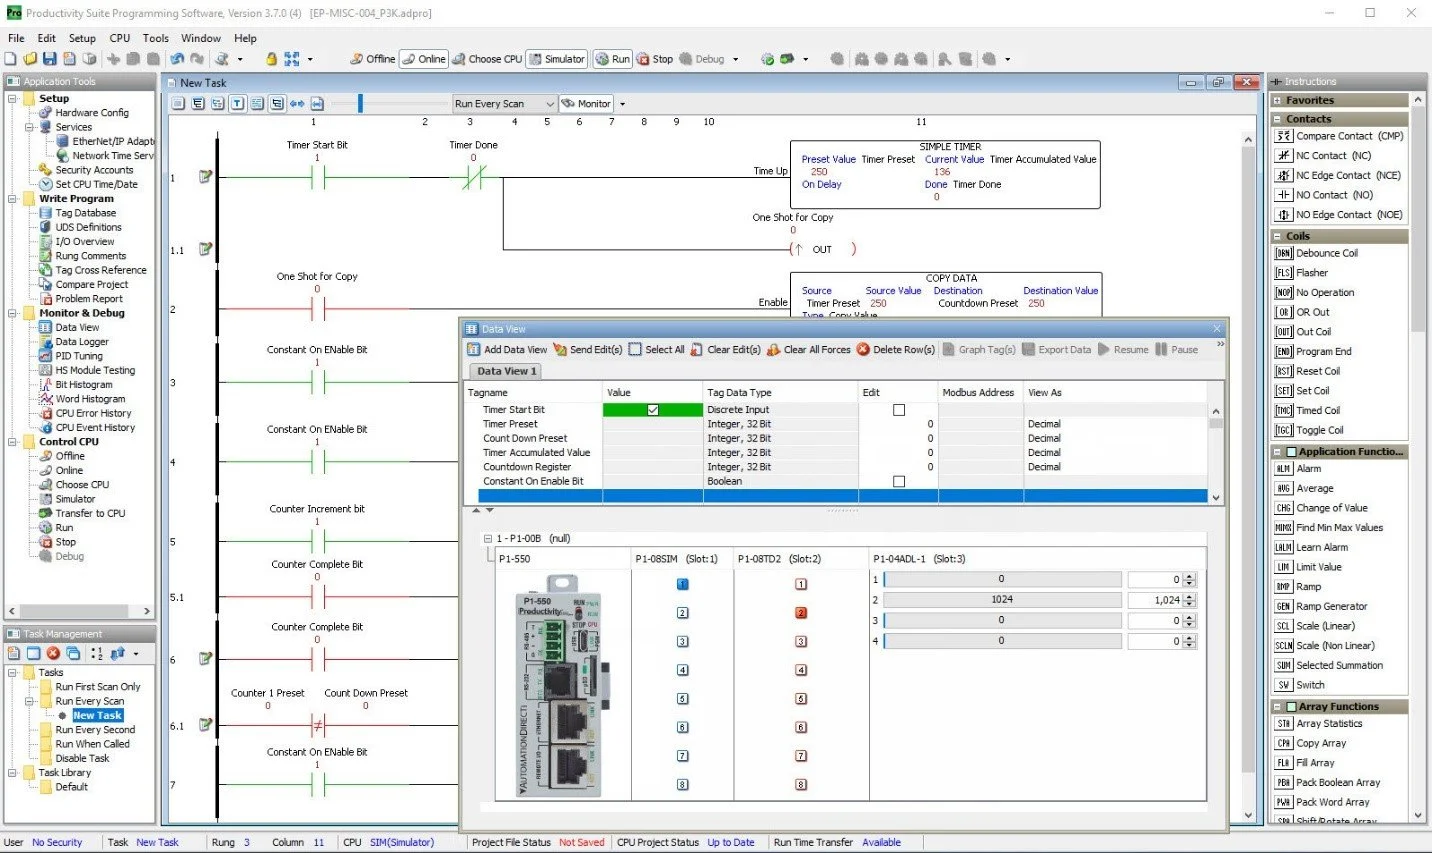Viewport: 1432px width, 853px height.
Task: Click the Stop toolbar button
Action: (655, 59)
